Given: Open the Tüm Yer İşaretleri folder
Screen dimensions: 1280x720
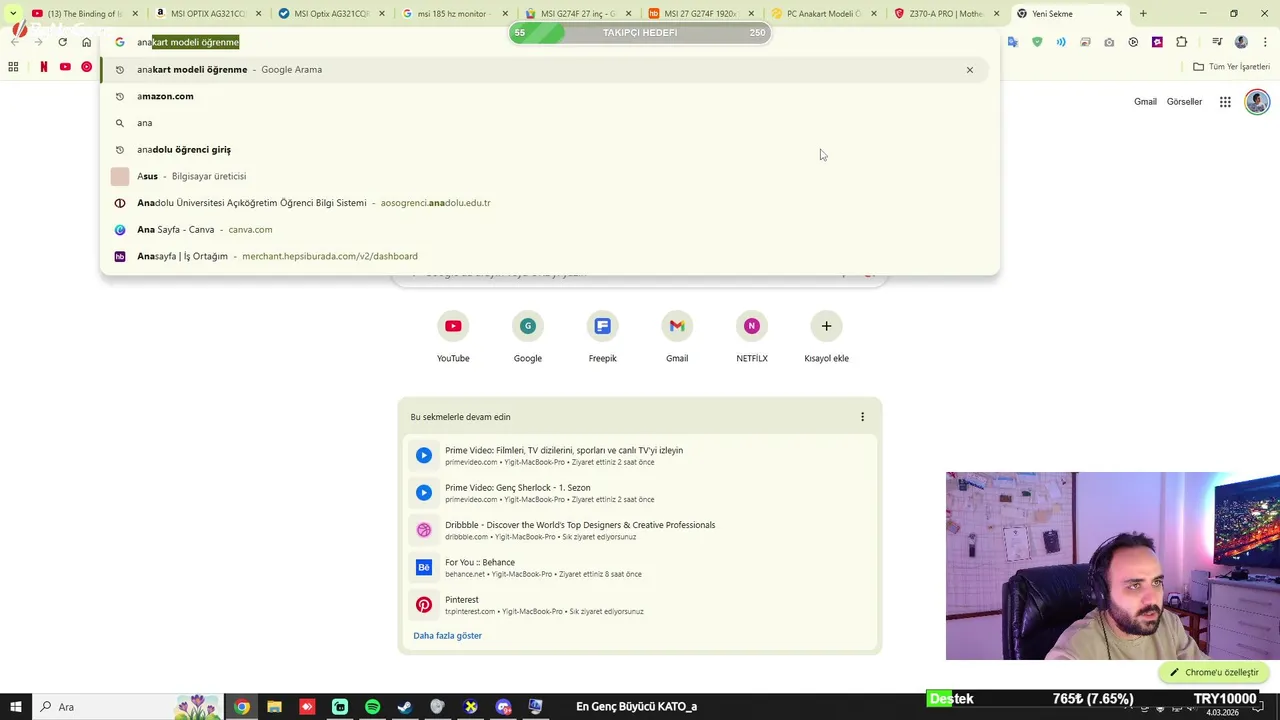Looking at the screenshot, I should pos(1231,67).
